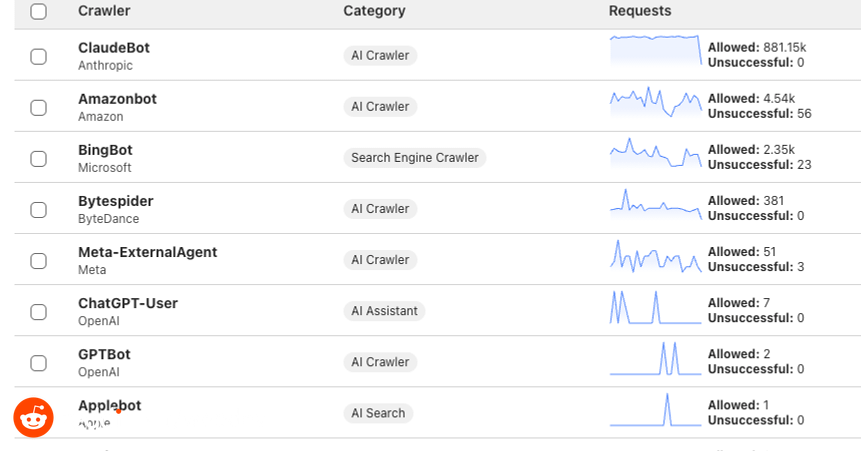Check the Meta-ExternalAgent row checkbox
861x451 pixels.
point(38,260)
